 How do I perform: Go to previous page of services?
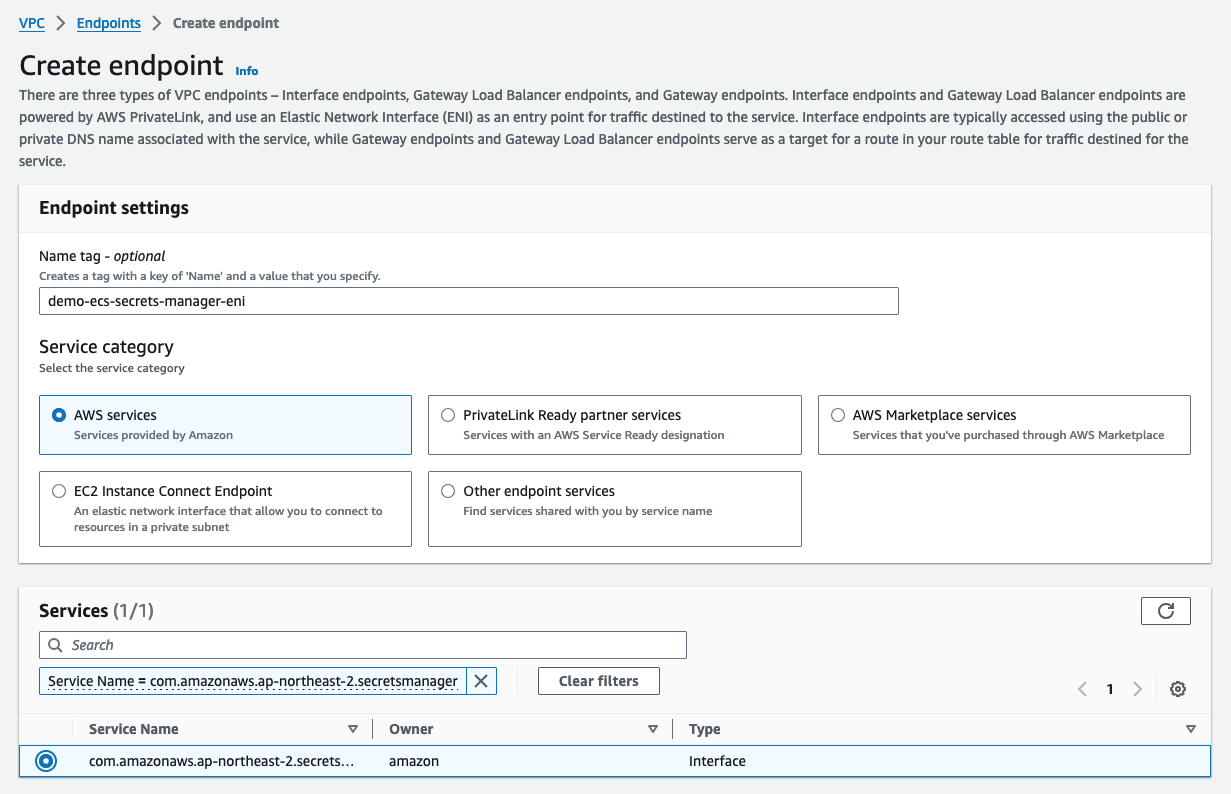pos(1082,689)
